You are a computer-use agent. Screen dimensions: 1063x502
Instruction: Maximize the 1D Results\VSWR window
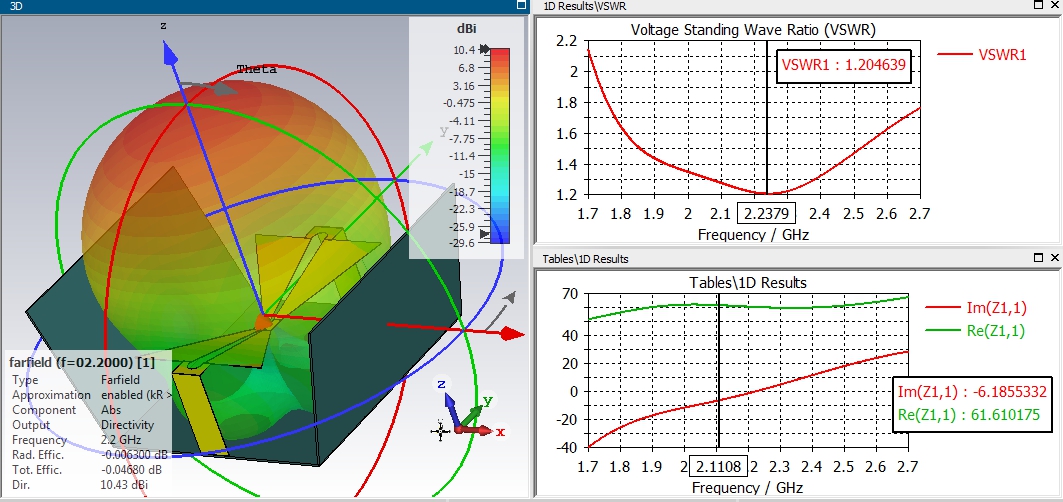pyautogui.click(x=1039, y=5)
